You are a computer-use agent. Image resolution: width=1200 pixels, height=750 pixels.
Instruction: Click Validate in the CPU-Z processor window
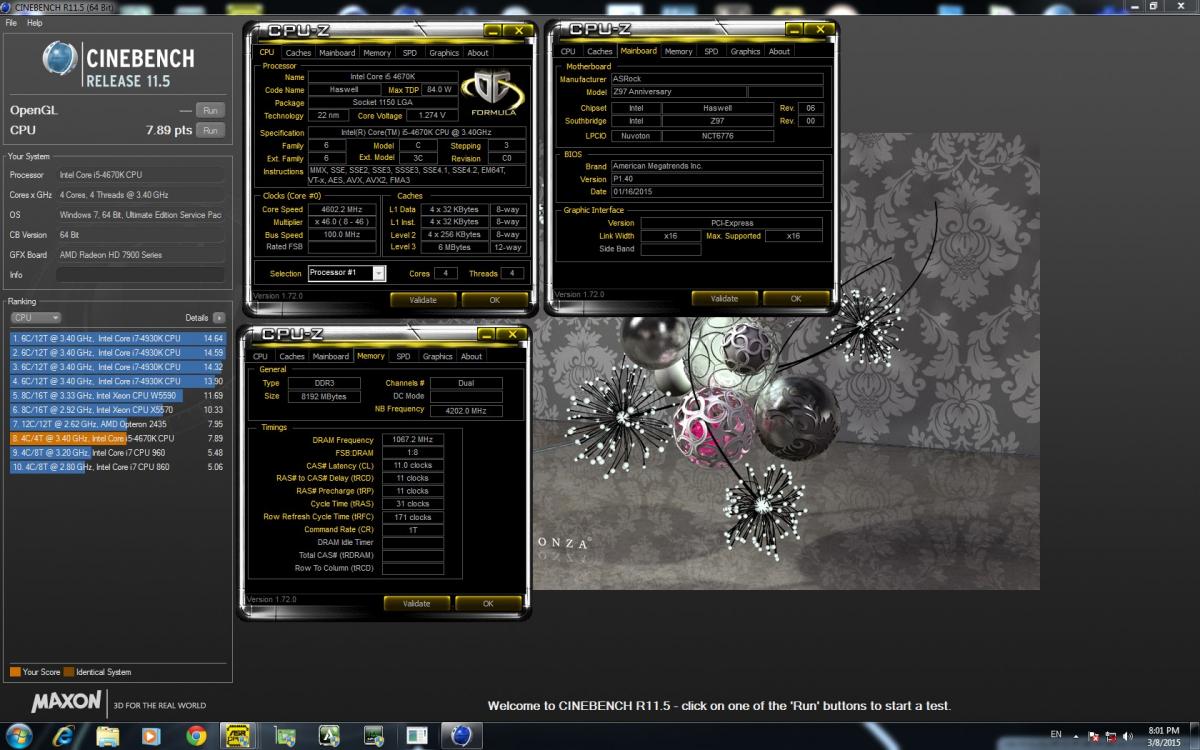pos(423,299)
